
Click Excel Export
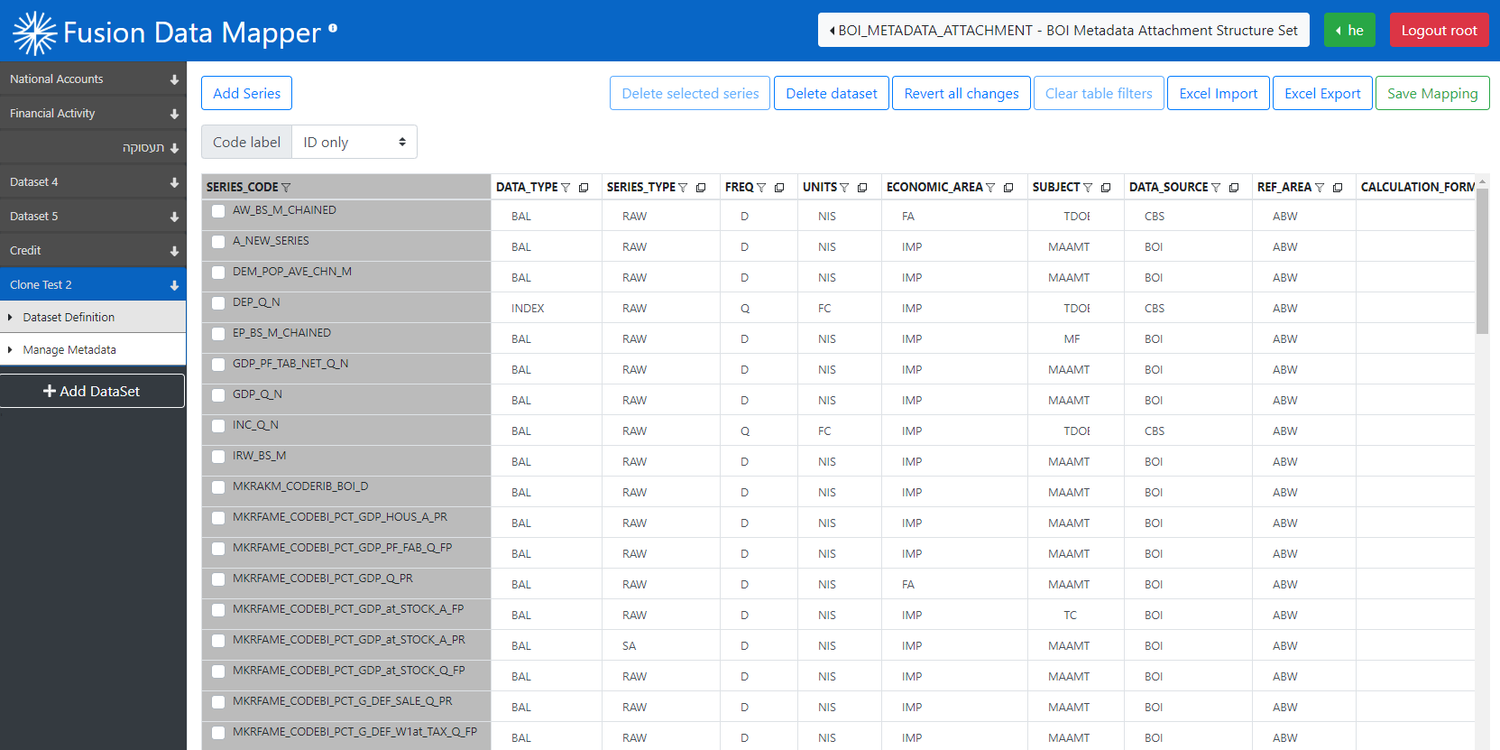1322,92
